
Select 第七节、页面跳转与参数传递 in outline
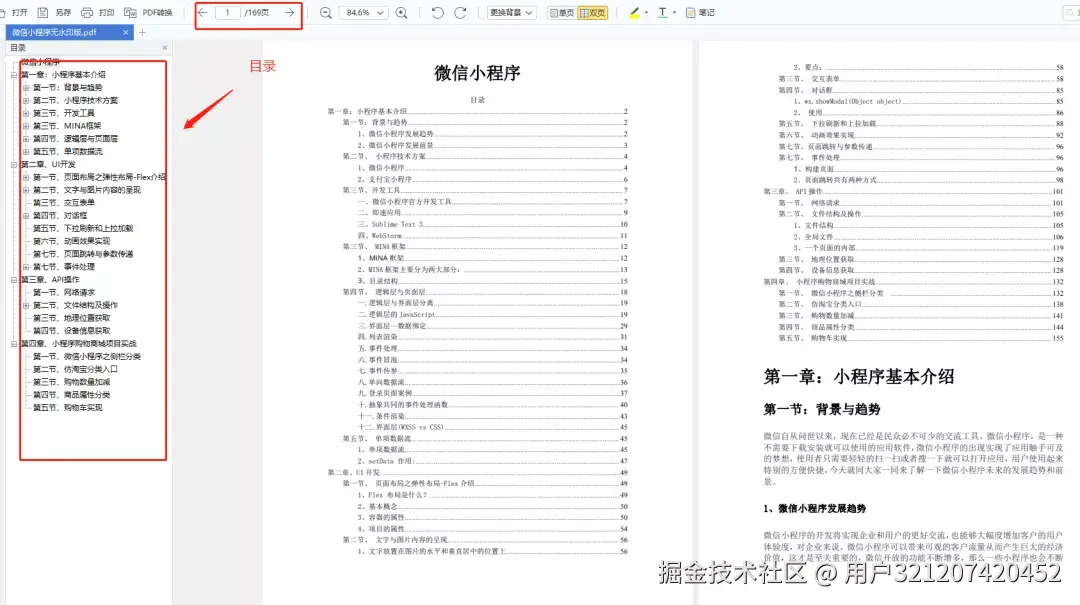click(x=83, y=254)
